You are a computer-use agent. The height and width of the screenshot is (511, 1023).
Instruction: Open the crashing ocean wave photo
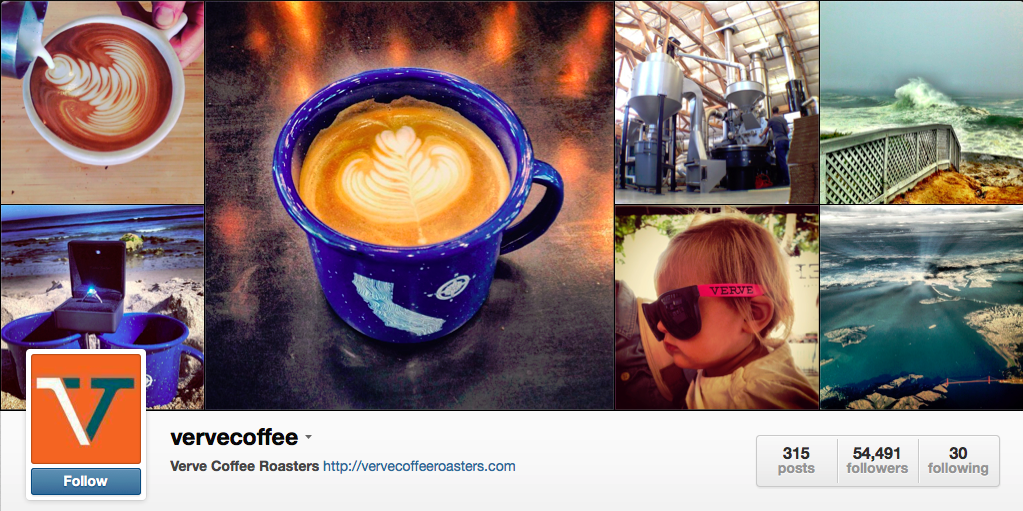(x=921, y=102)
